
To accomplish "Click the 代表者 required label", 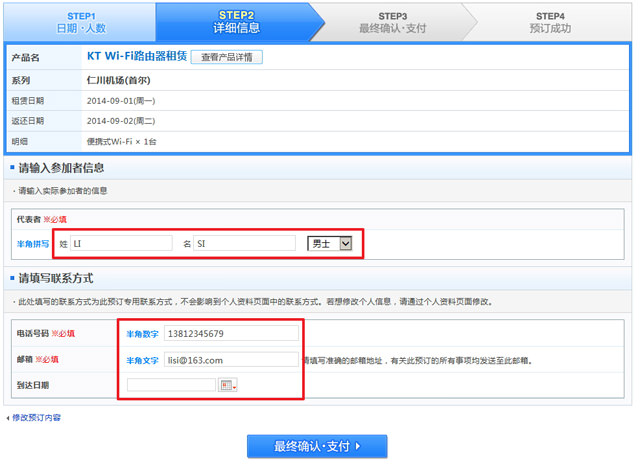I will (x=41, y=220).
